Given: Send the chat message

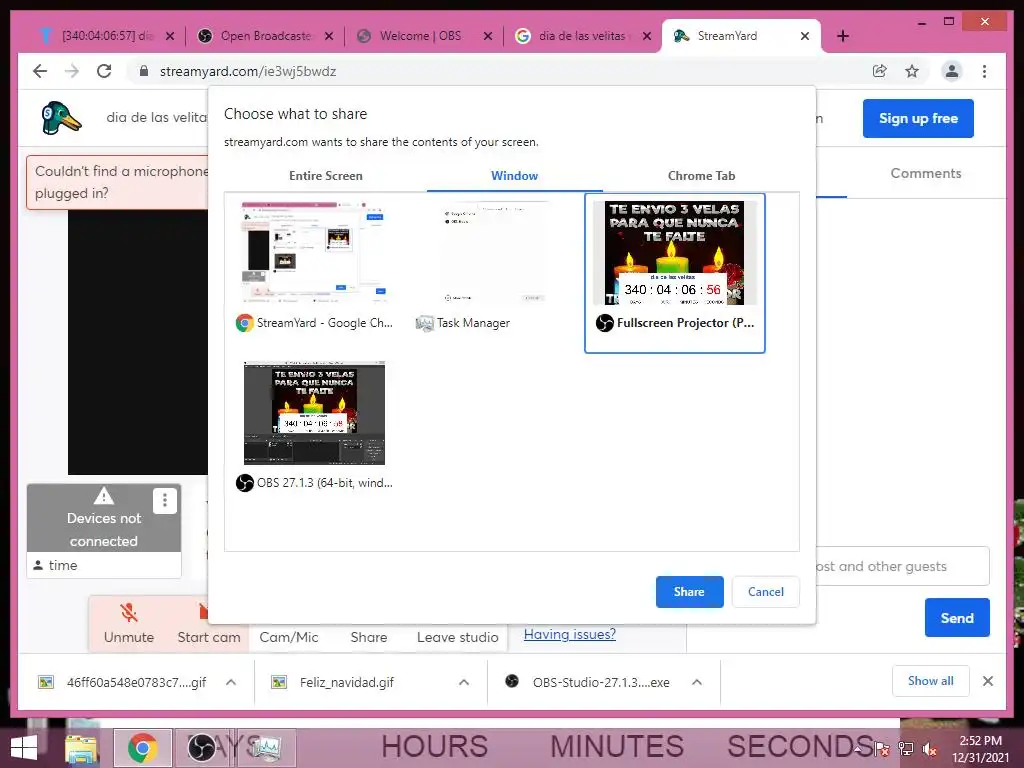Looking at the screenshot, I should (957, 618).
